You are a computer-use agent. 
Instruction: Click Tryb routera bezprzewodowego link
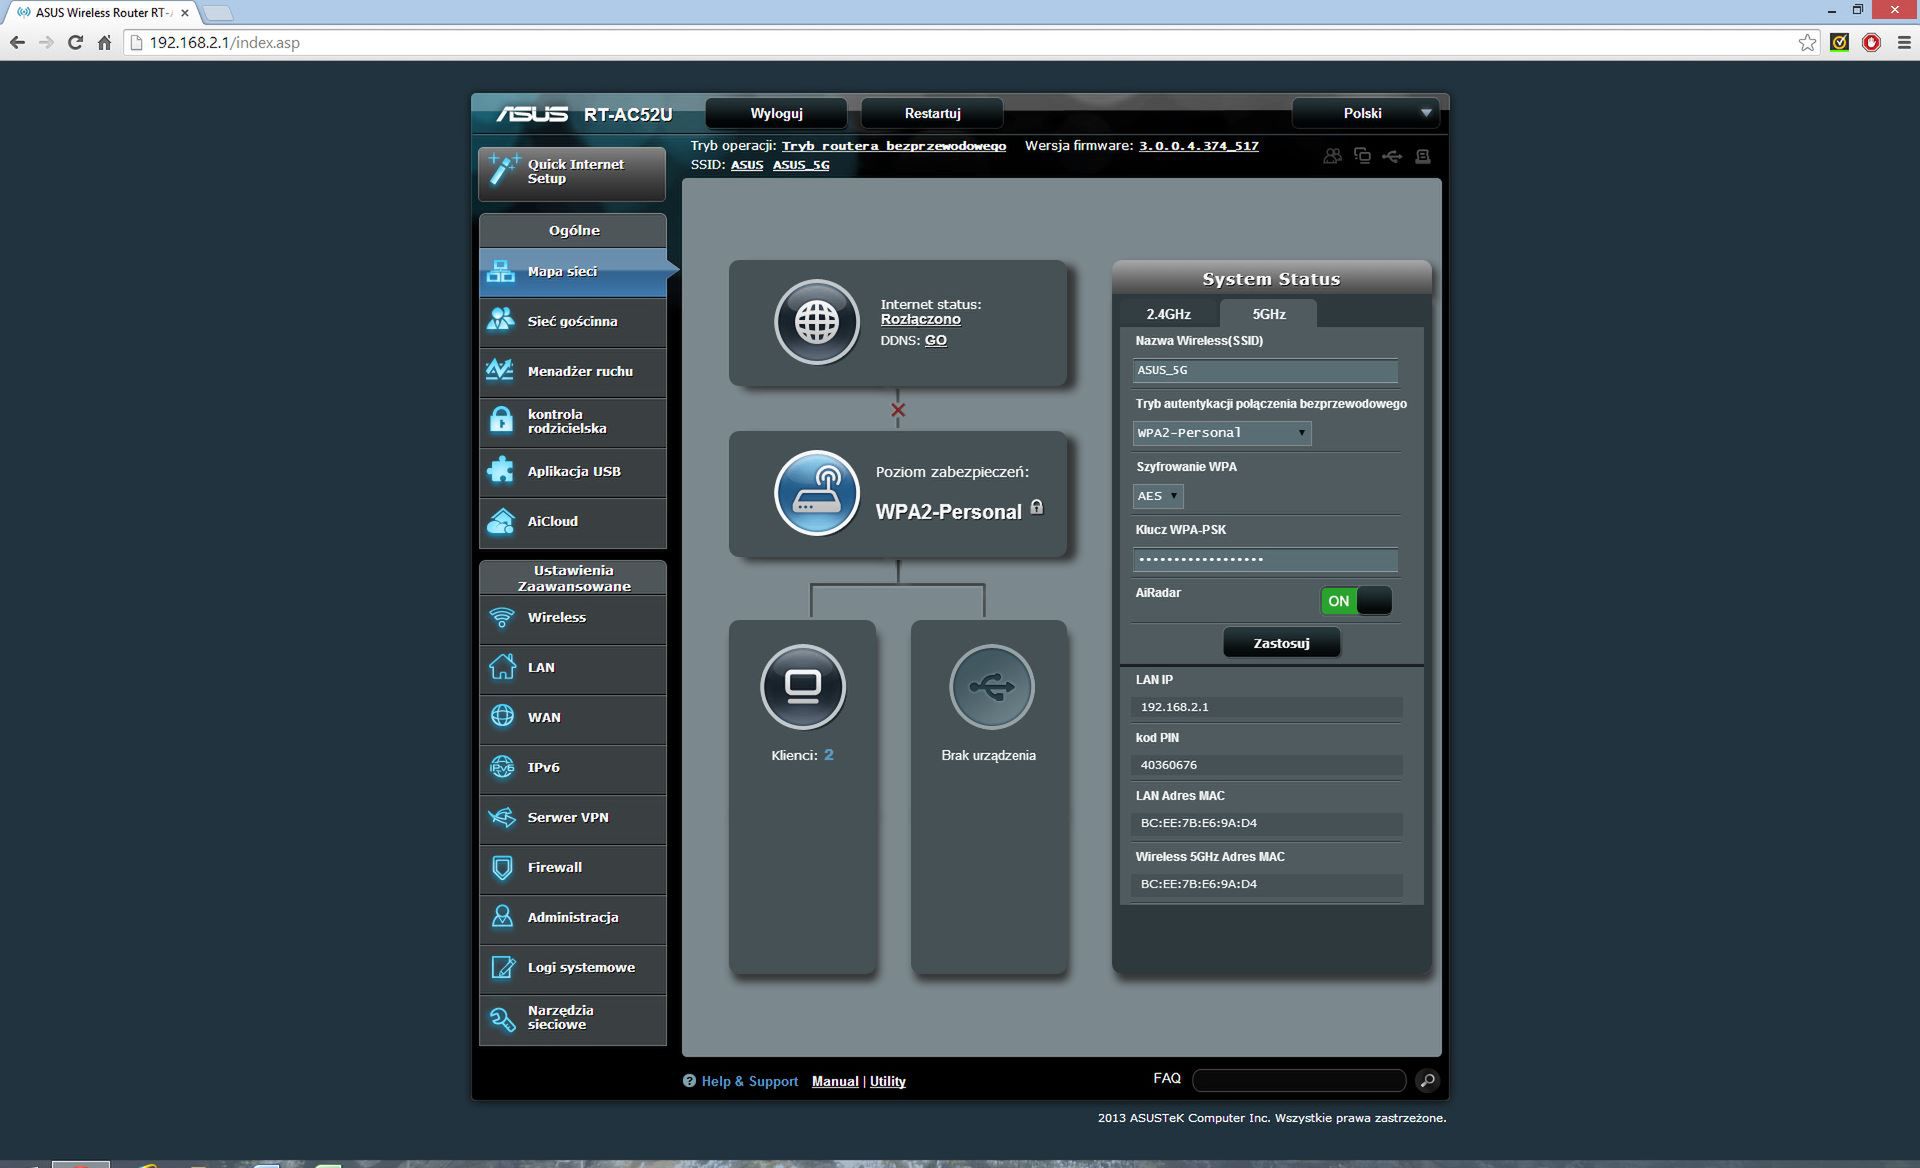[893, 146]
